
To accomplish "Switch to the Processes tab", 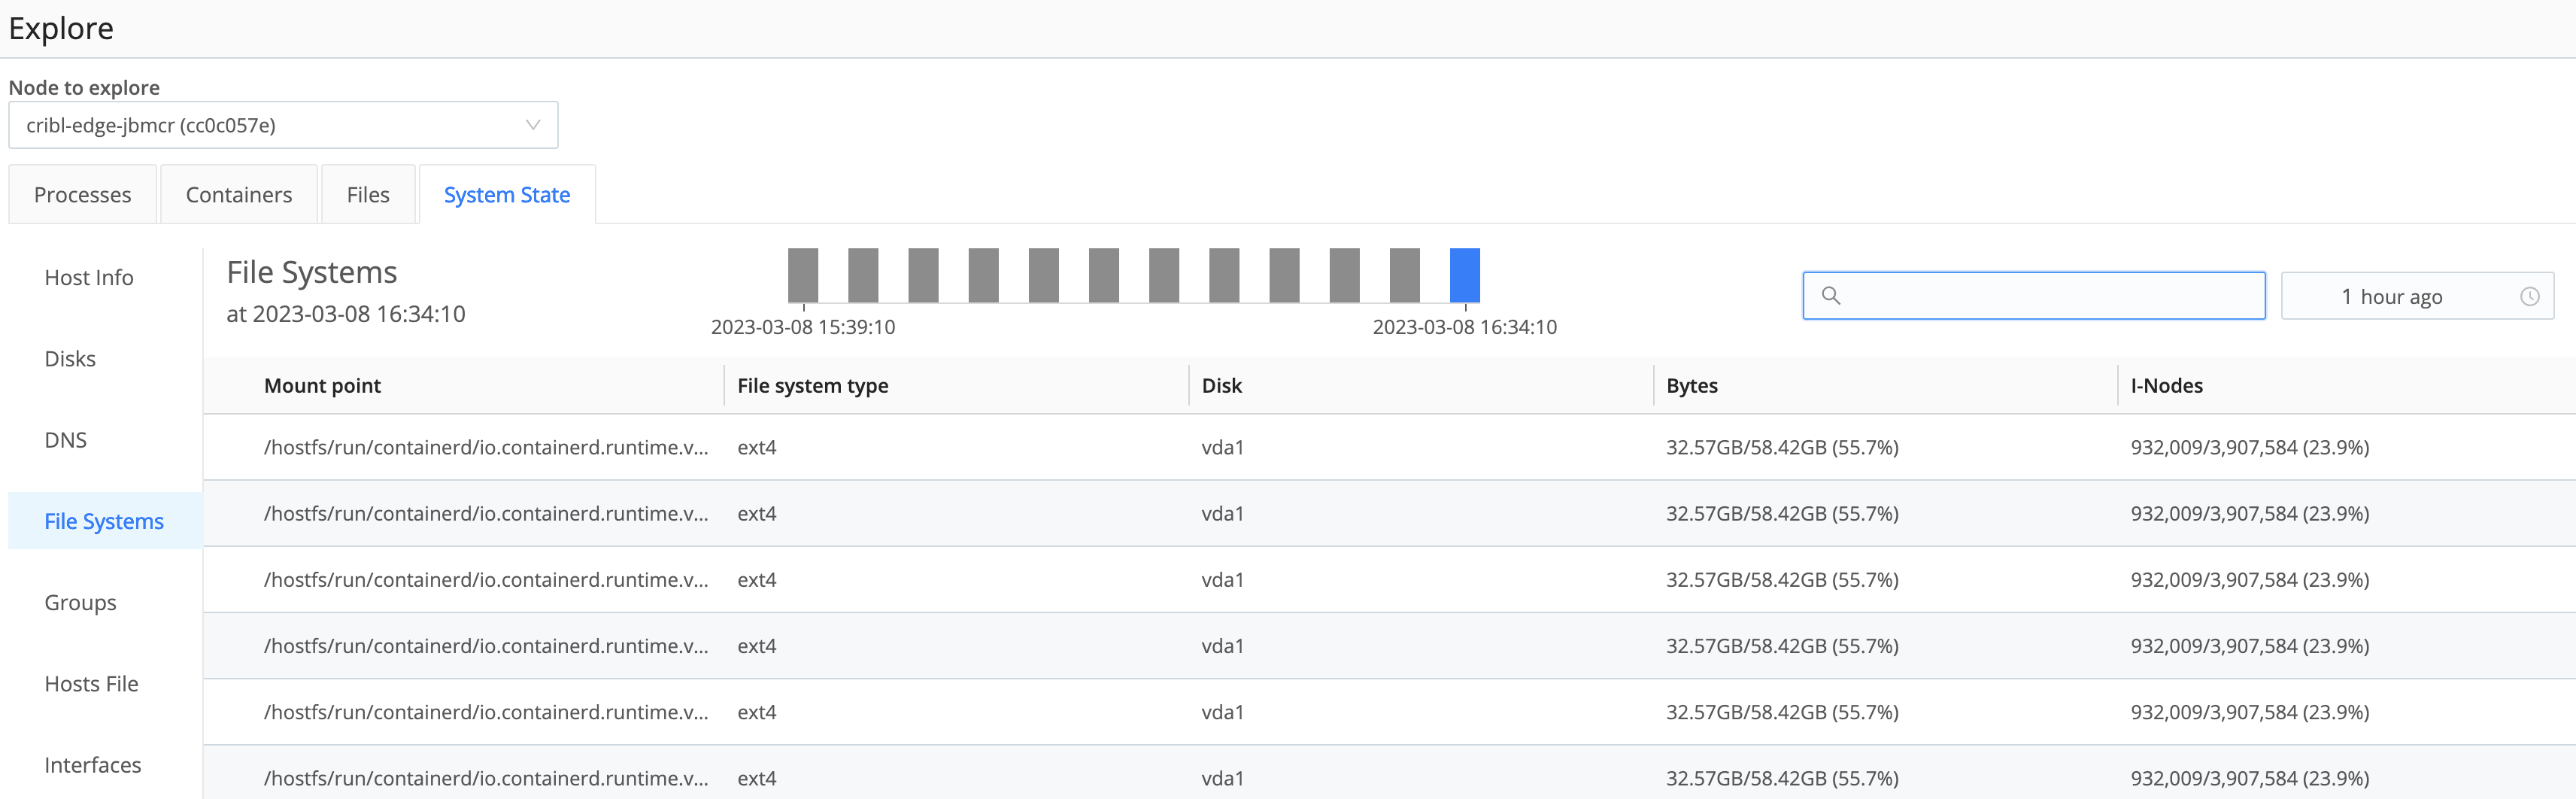I will pyautogui.click(x=82, y=194).
